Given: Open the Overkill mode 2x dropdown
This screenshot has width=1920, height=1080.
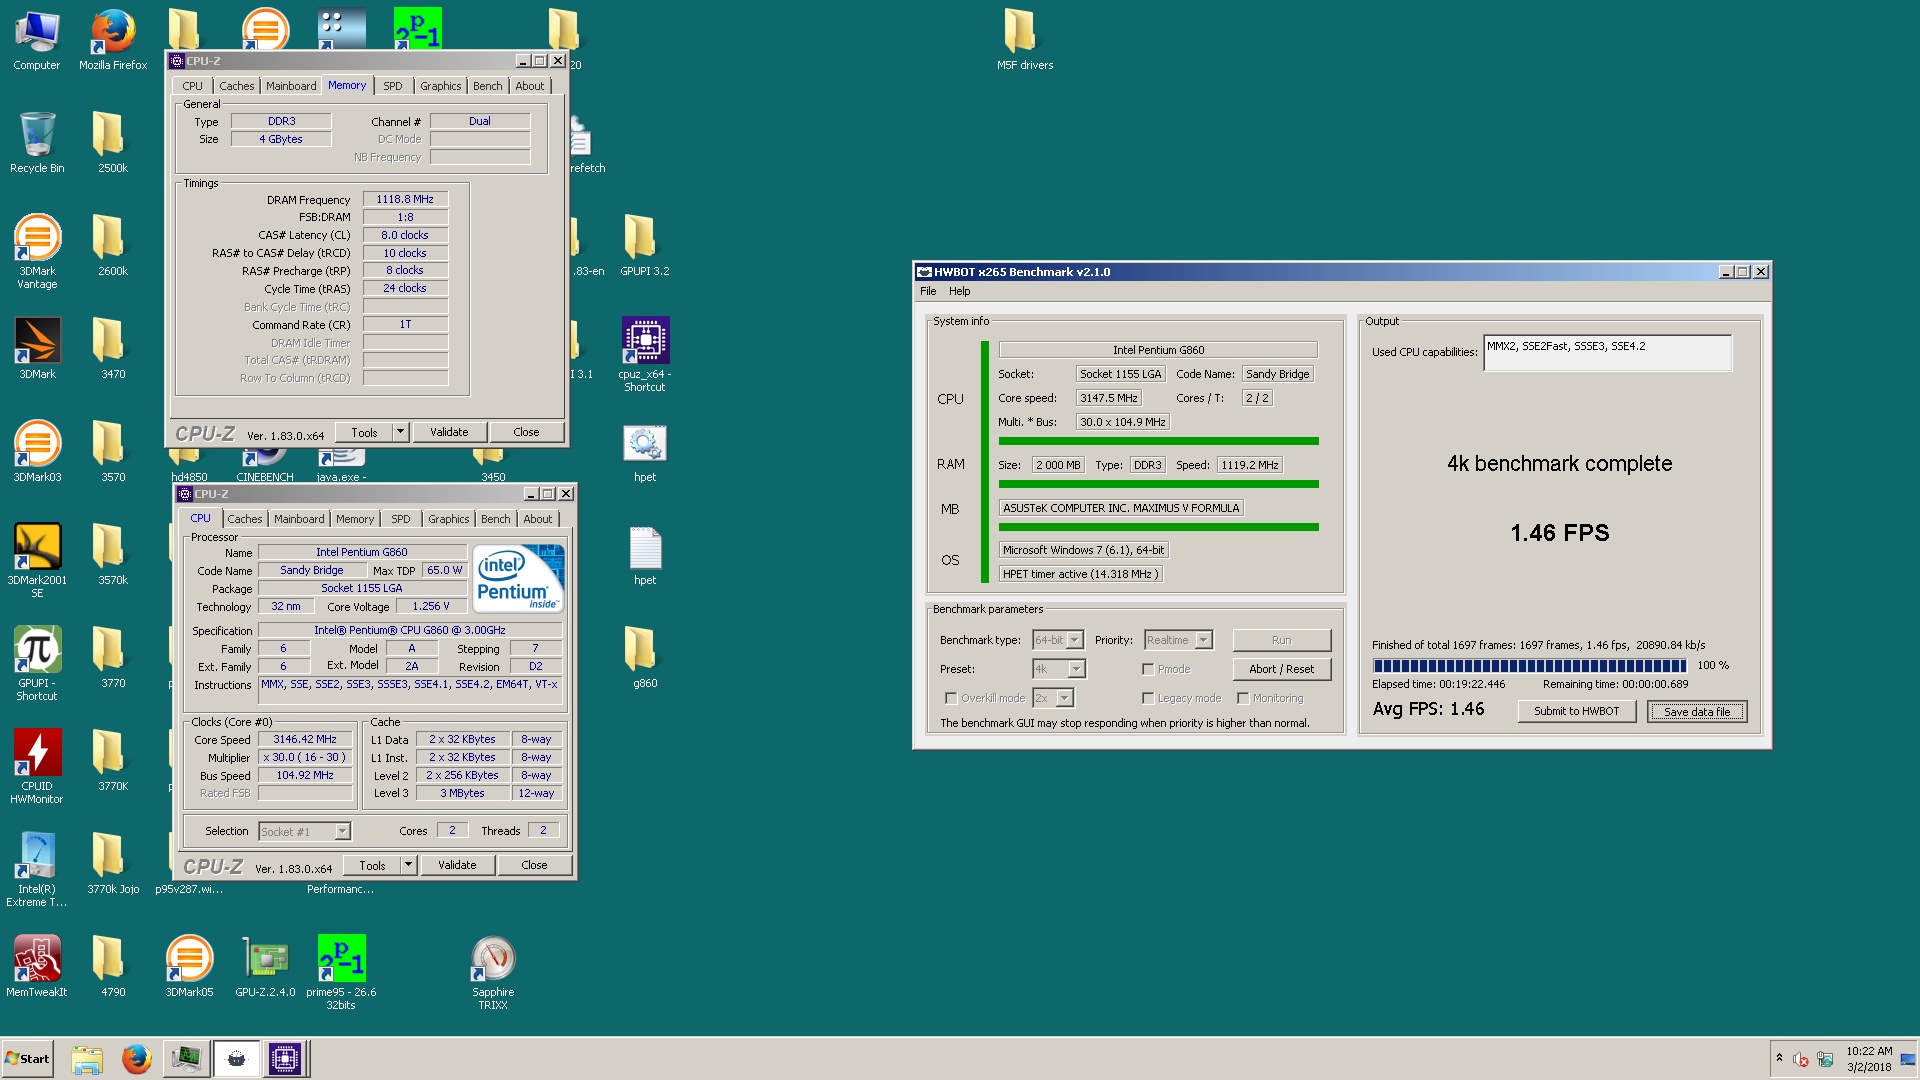Looking at the screenshot, I should pos(1065,698).
